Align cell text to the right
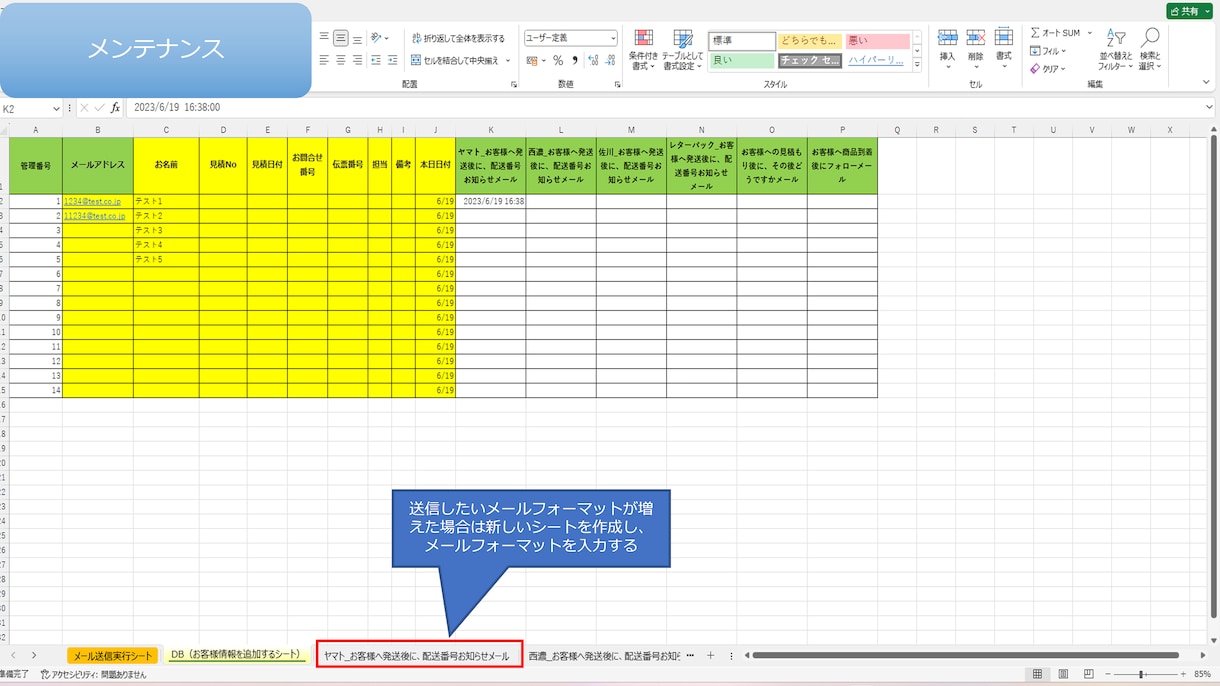Viewport: 1220px width, 686px height. pos(357,60)
